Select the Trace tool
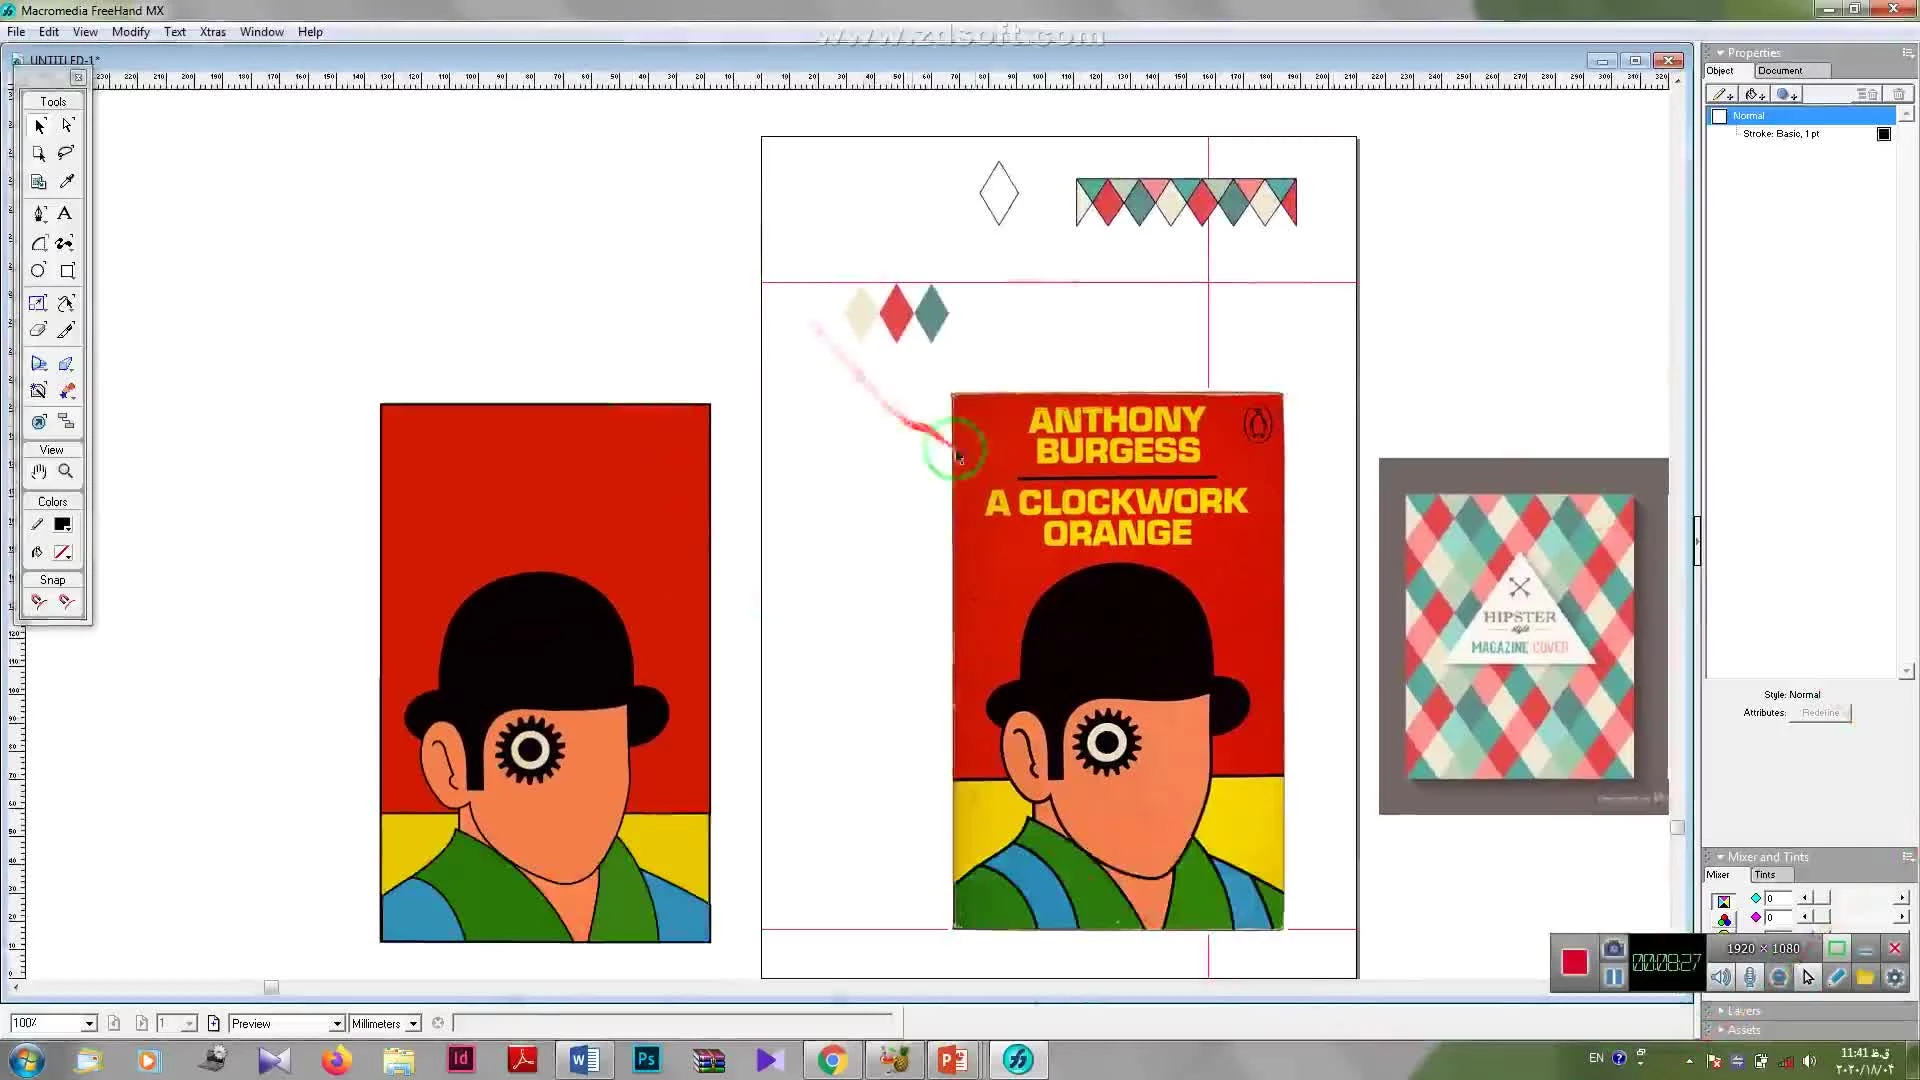The width and height of the screenshot is (1920, 1080). [x=39, y=391]
